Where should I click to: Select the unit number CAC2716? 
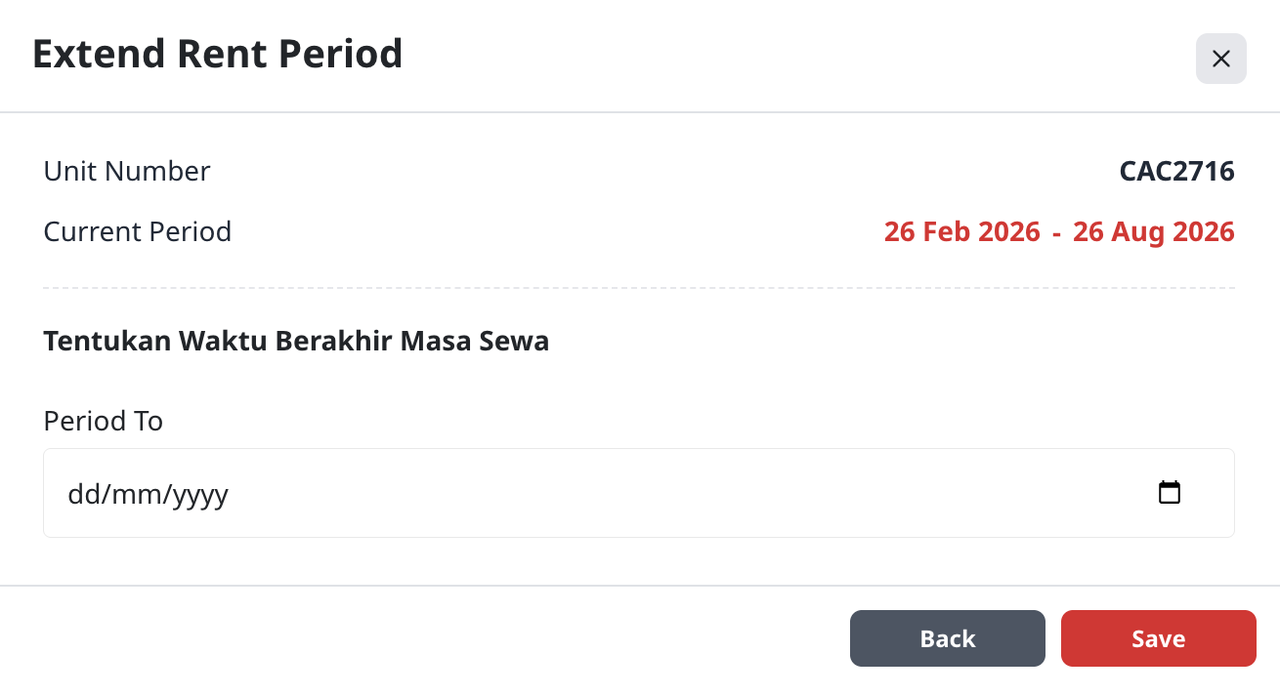1177,171
